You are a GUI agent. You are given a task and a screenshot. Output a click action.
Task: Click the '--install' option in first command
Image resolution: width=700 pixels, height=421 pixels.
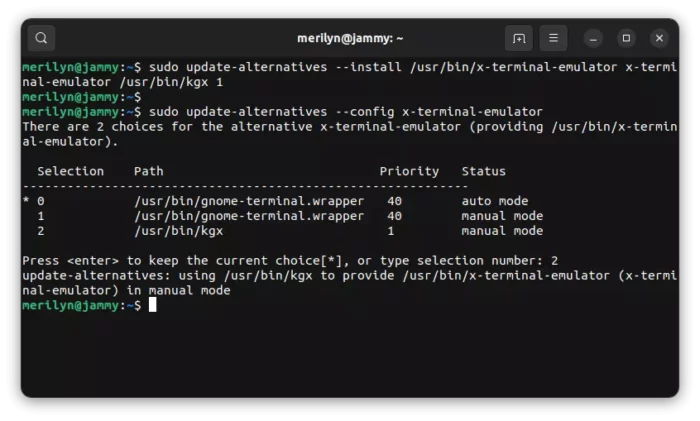(368, 67)
